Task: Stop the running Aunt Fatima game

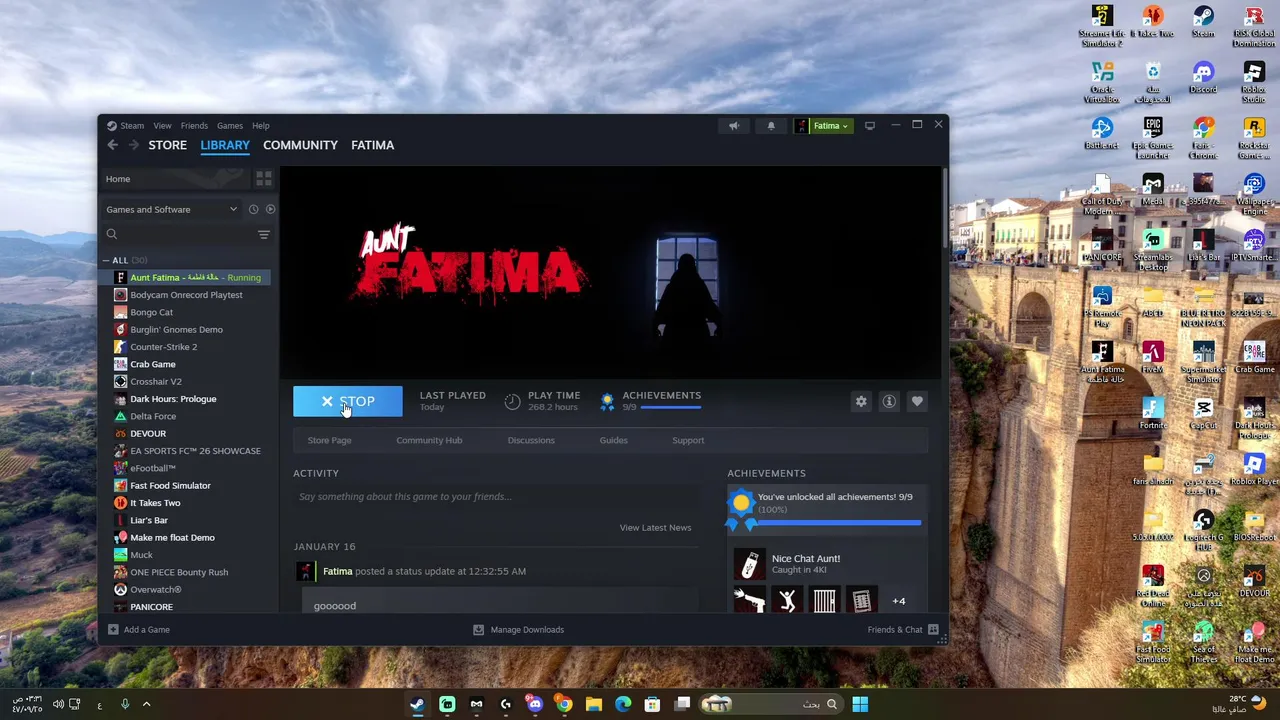Action: tap(347, 401)
